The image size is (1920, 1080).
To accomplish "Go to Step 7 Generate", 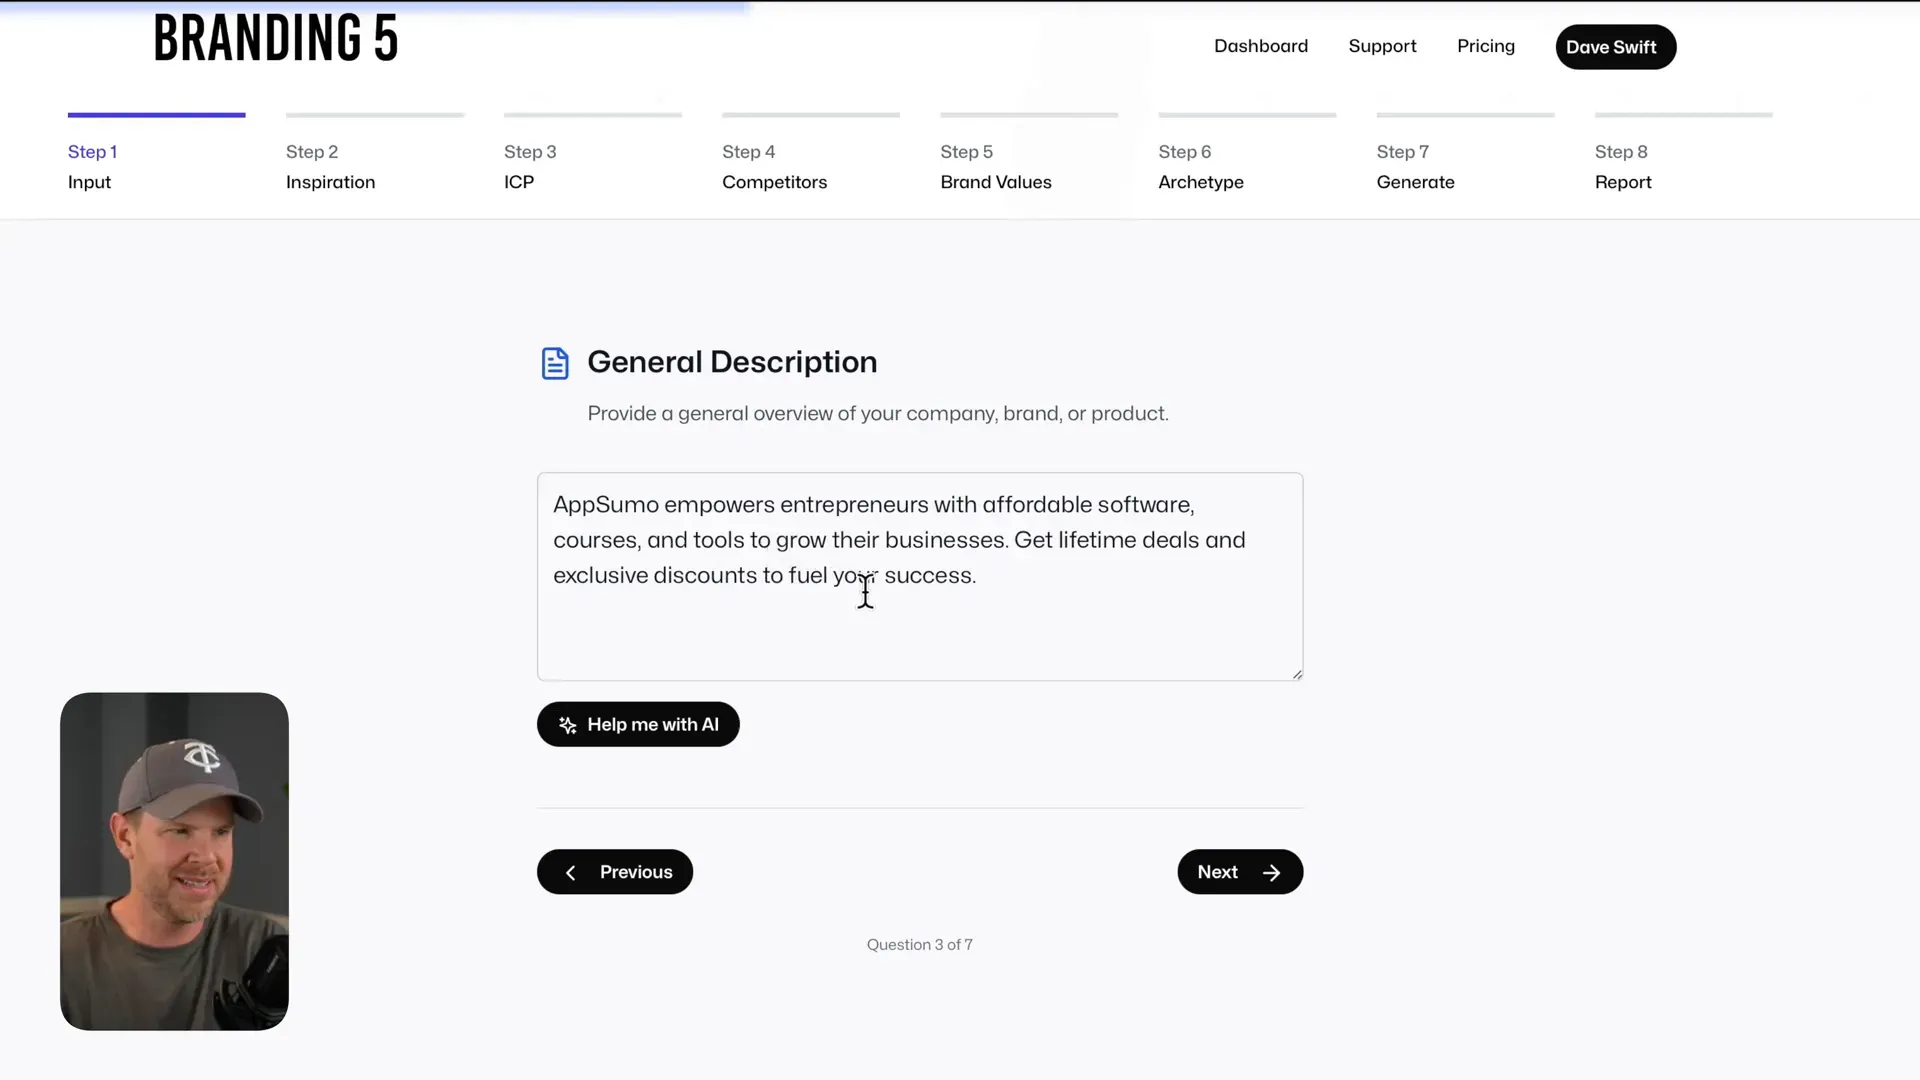I will point(1465,153).
